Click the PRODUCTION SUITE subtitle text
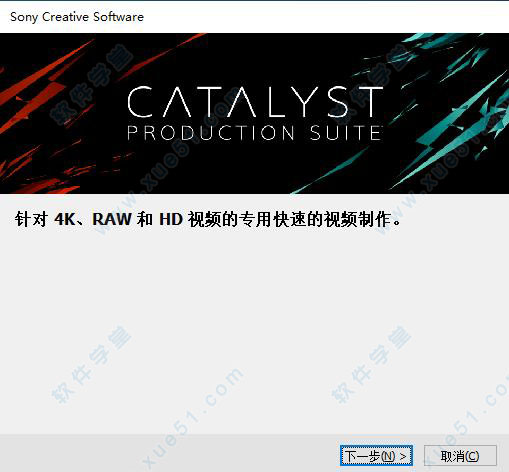The height and width of the screenshot is (472, 509). coord(254,133)
